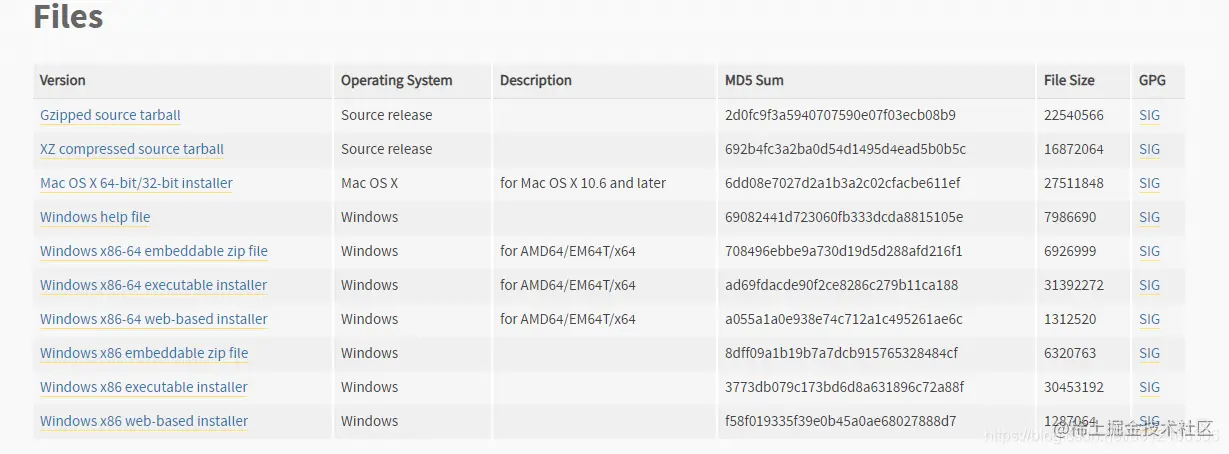Click the MD5 Sum column header
Image resolution: width=1229 pixels, height=454 pixels.
754,80
